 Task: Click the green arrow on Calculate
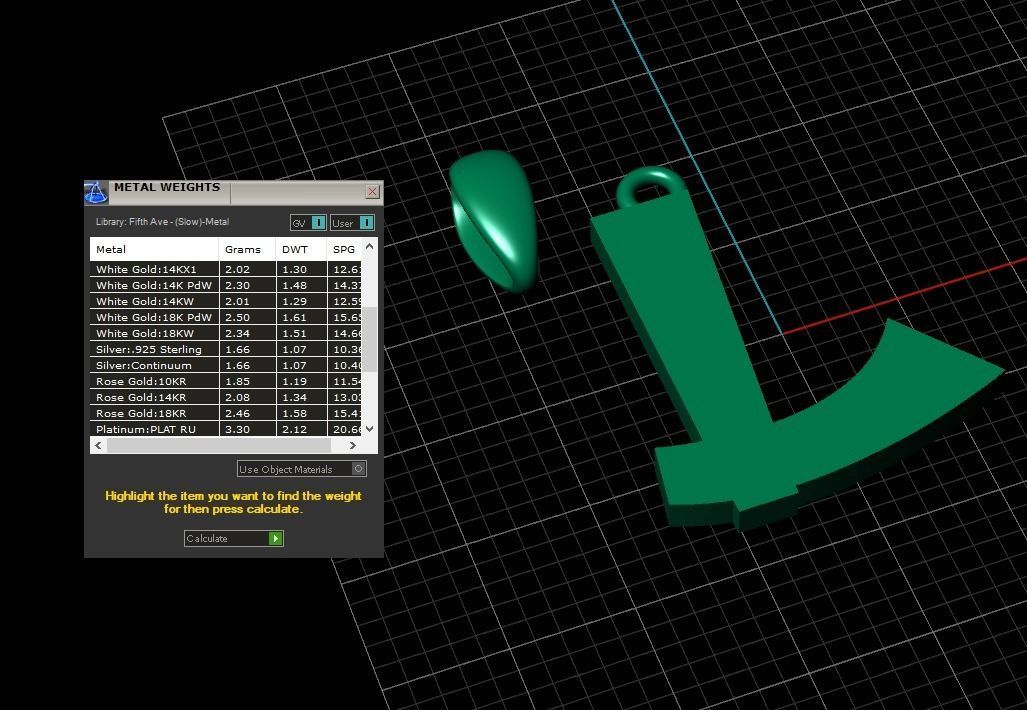pos(276,538)
